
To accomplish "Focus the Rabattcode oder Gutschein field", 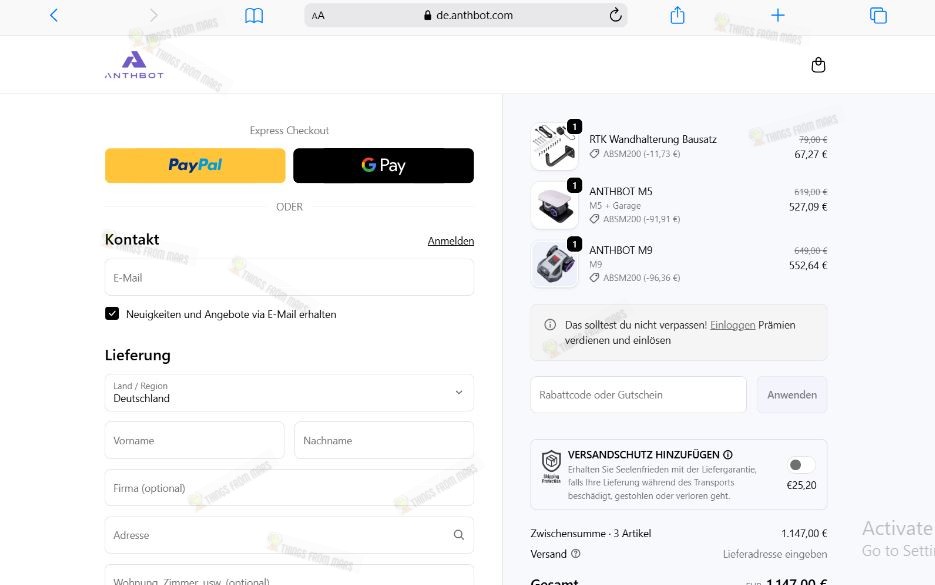I will (x=638, y=395).
